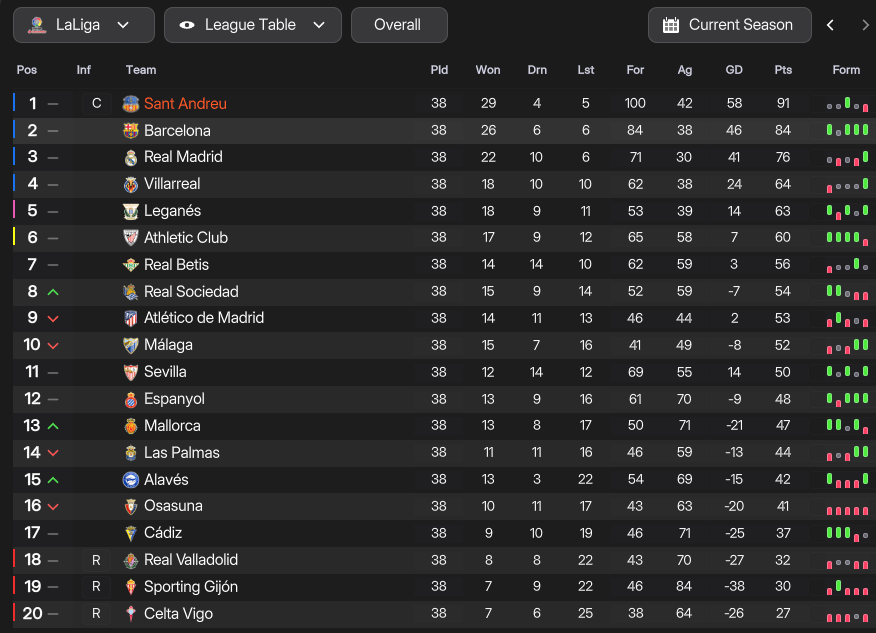Click the Overall filter button
This screenshot has width=876, height=633.
click(398, 25)
